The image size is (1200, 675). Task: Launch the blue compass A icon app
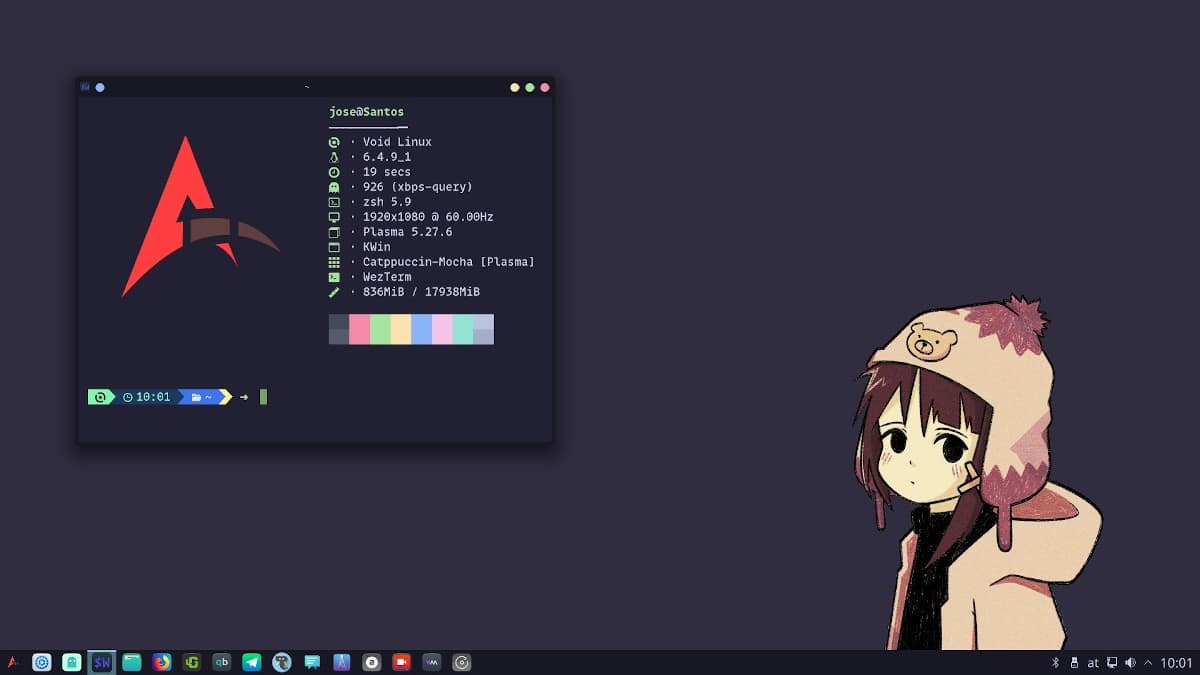(341, 662)
